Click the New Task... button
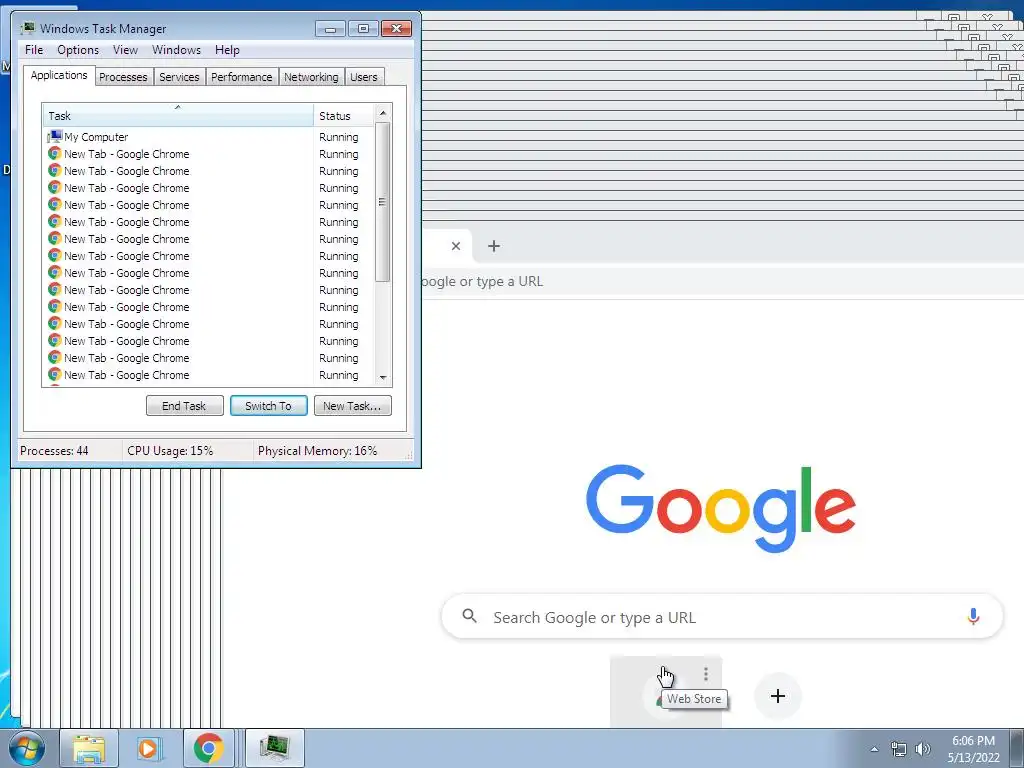Image resolution: width=1024 pixels, height=768 pixels. 352,406
